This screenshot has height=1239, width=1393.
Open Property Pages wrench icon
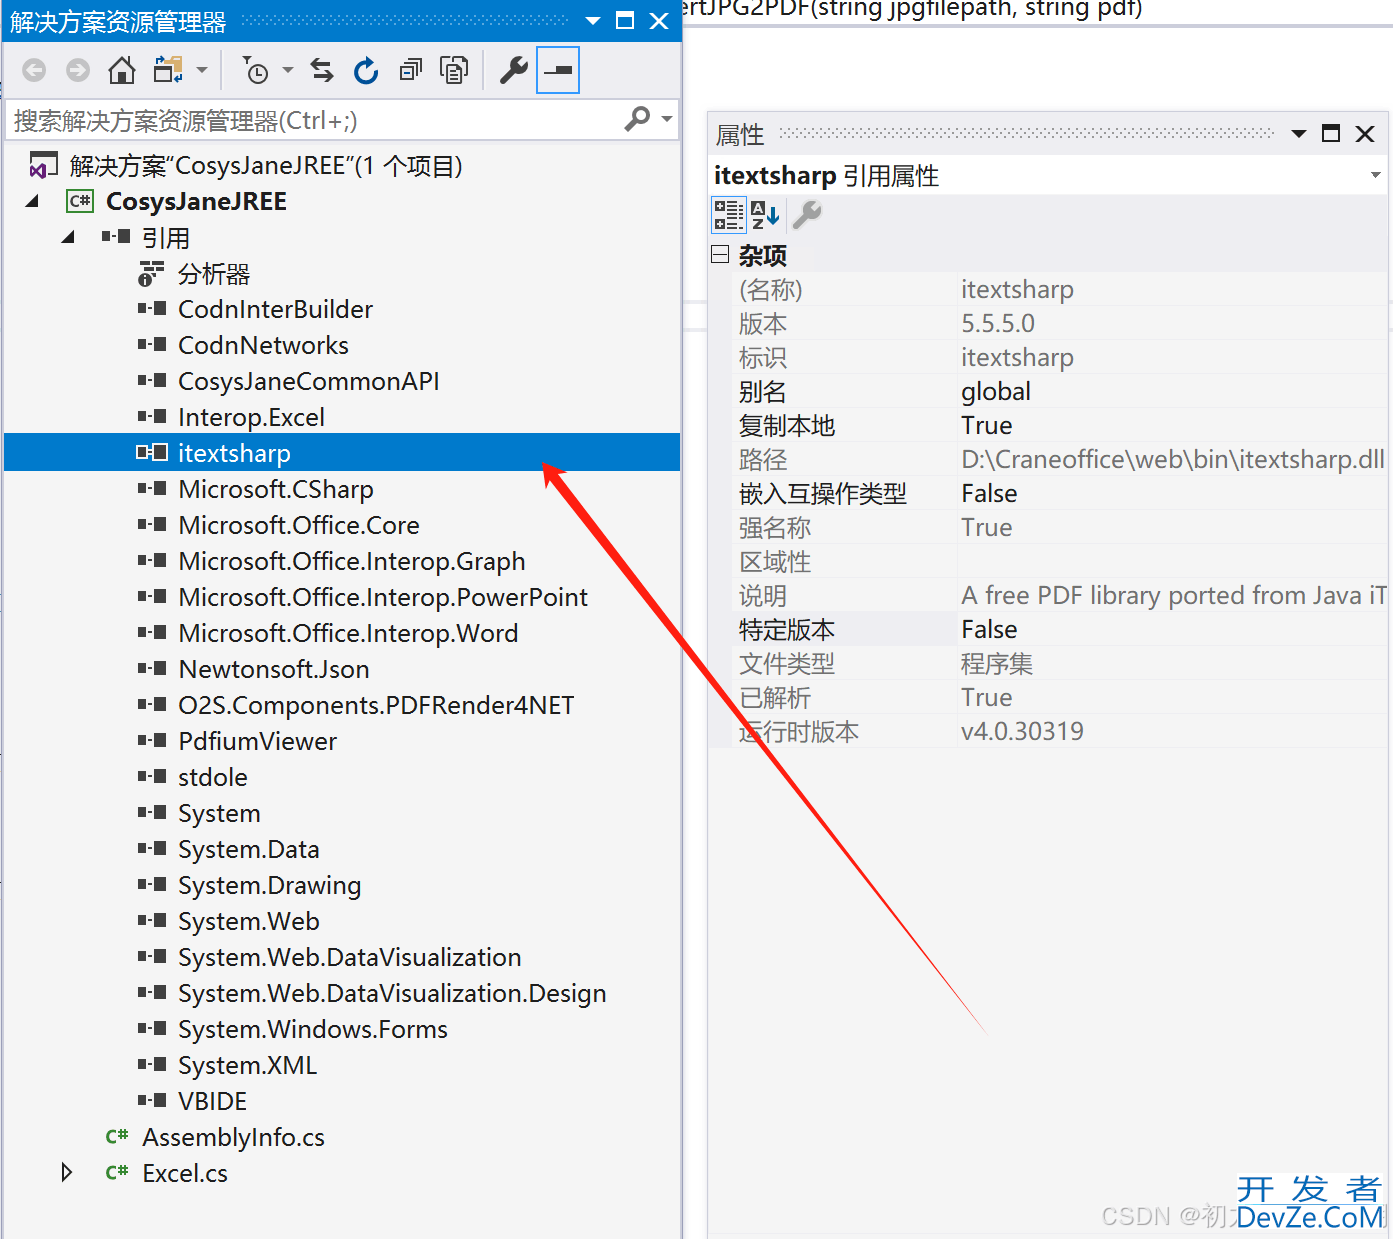807,215
